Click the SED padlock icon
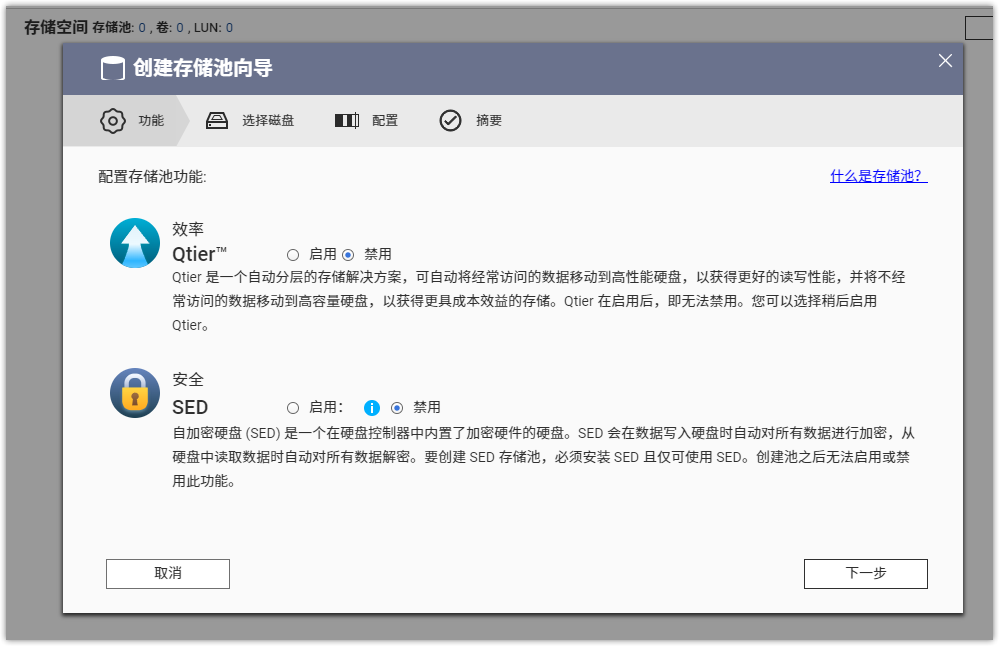The height and width of the screenshot is (646, 999). pos(135,393)
